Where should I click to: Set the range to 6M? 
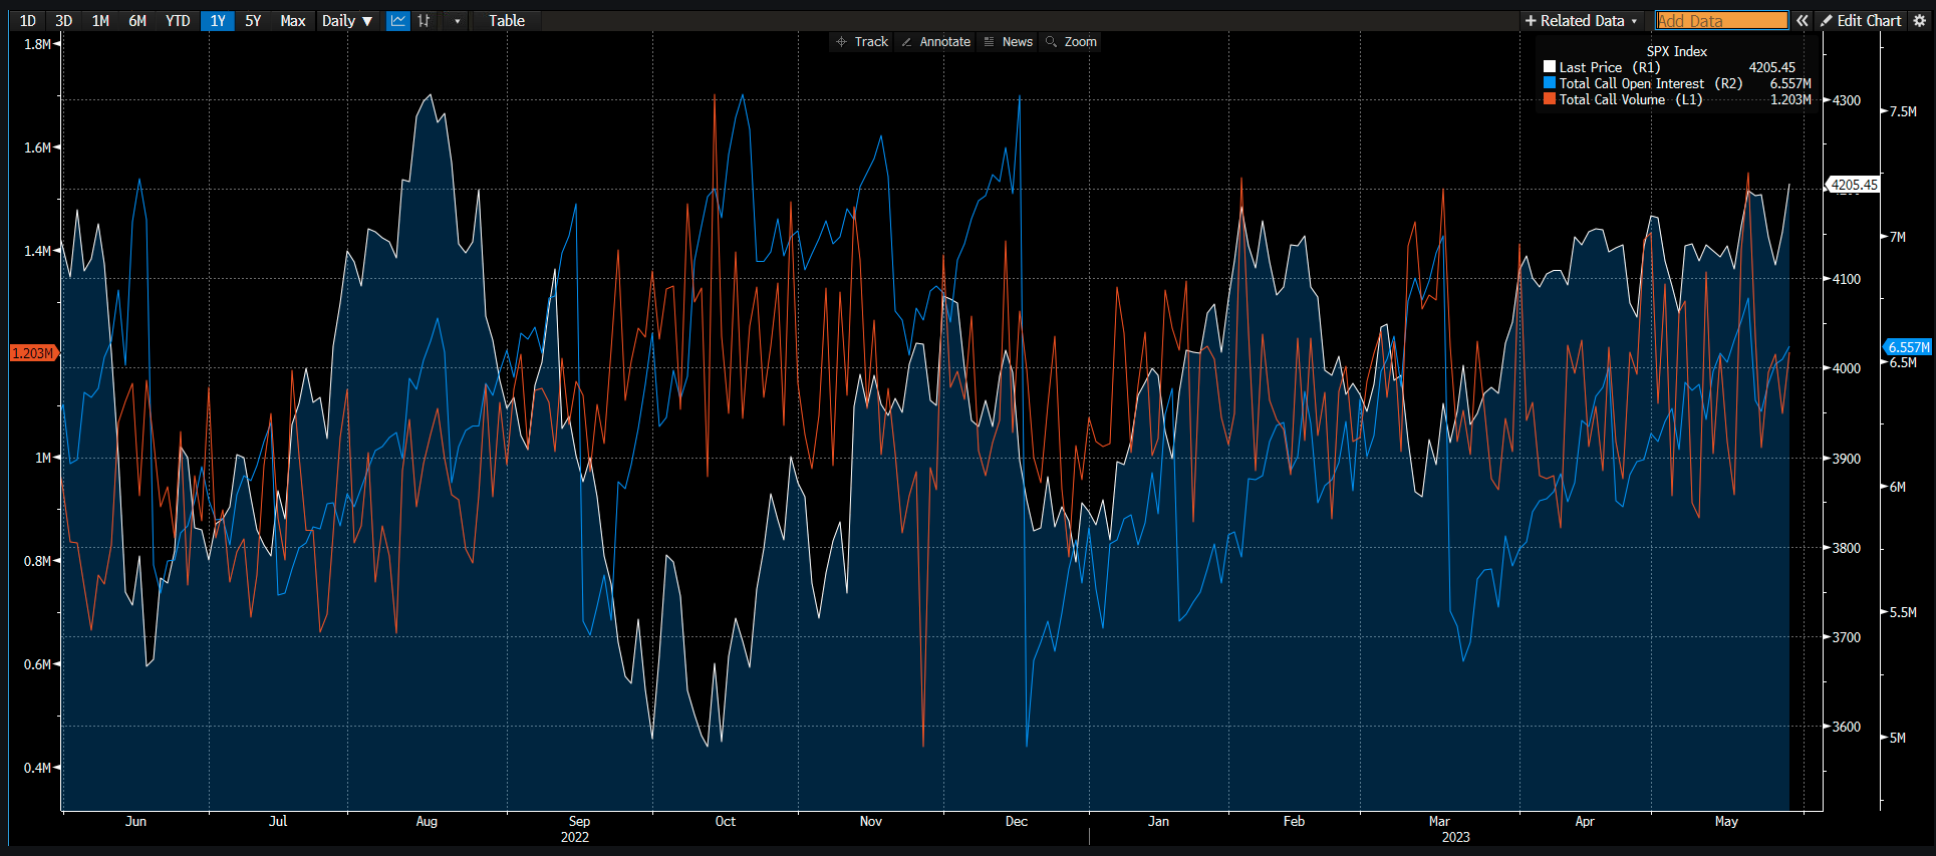(137, 21)
